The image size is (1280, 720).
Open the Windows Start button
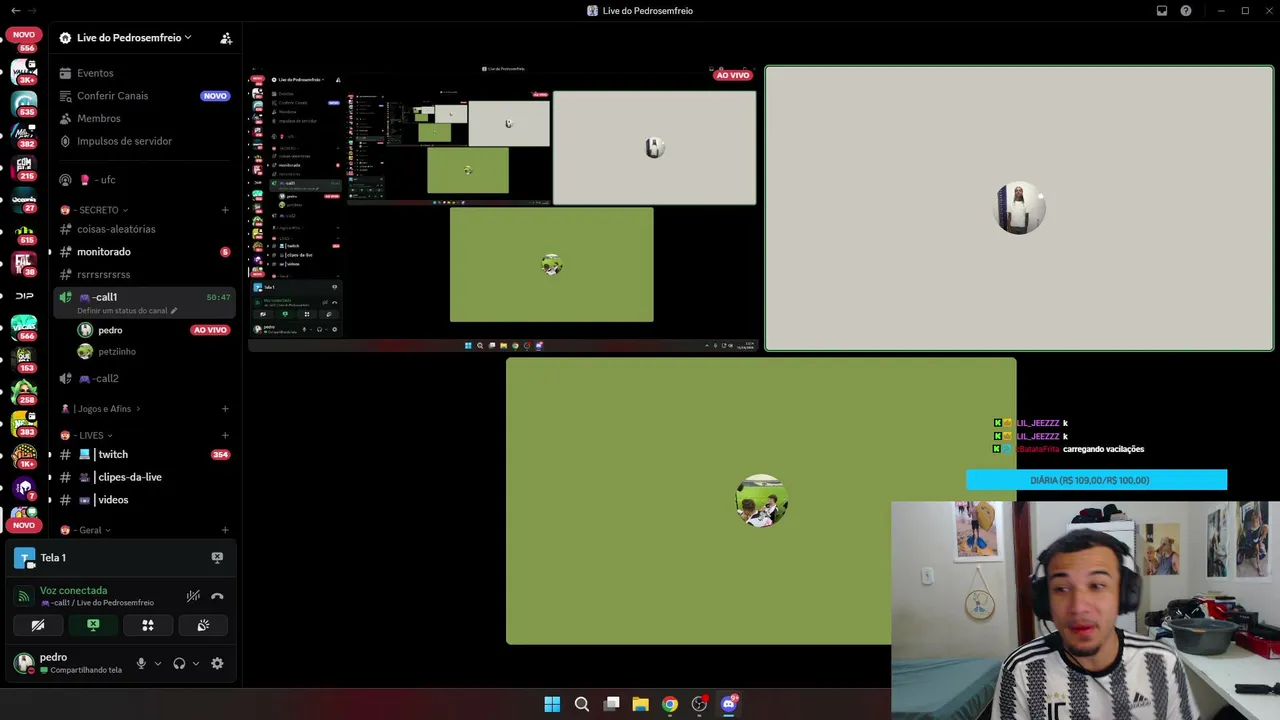point(552,704)
